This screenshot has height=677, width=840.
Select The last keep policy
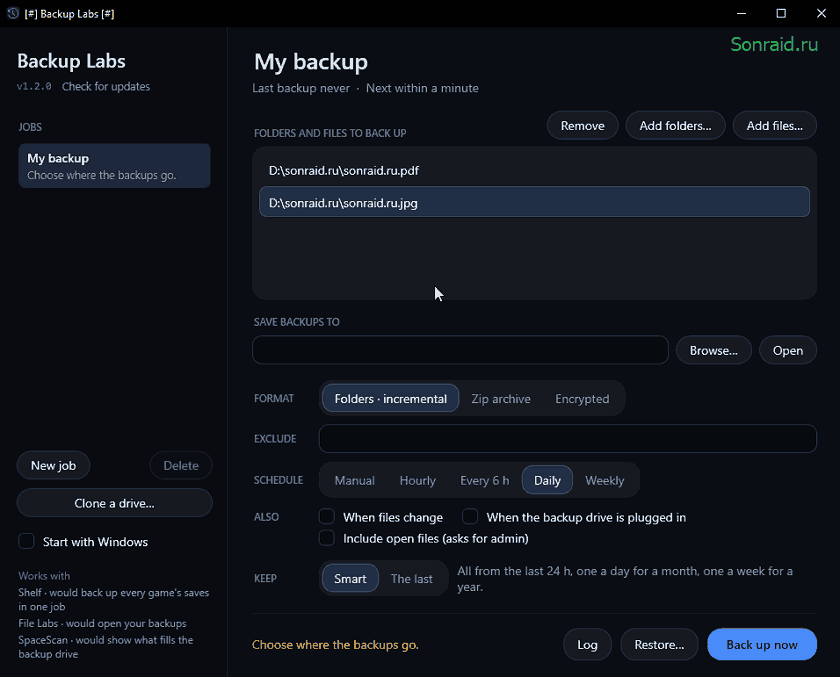[x=411, y=578]
